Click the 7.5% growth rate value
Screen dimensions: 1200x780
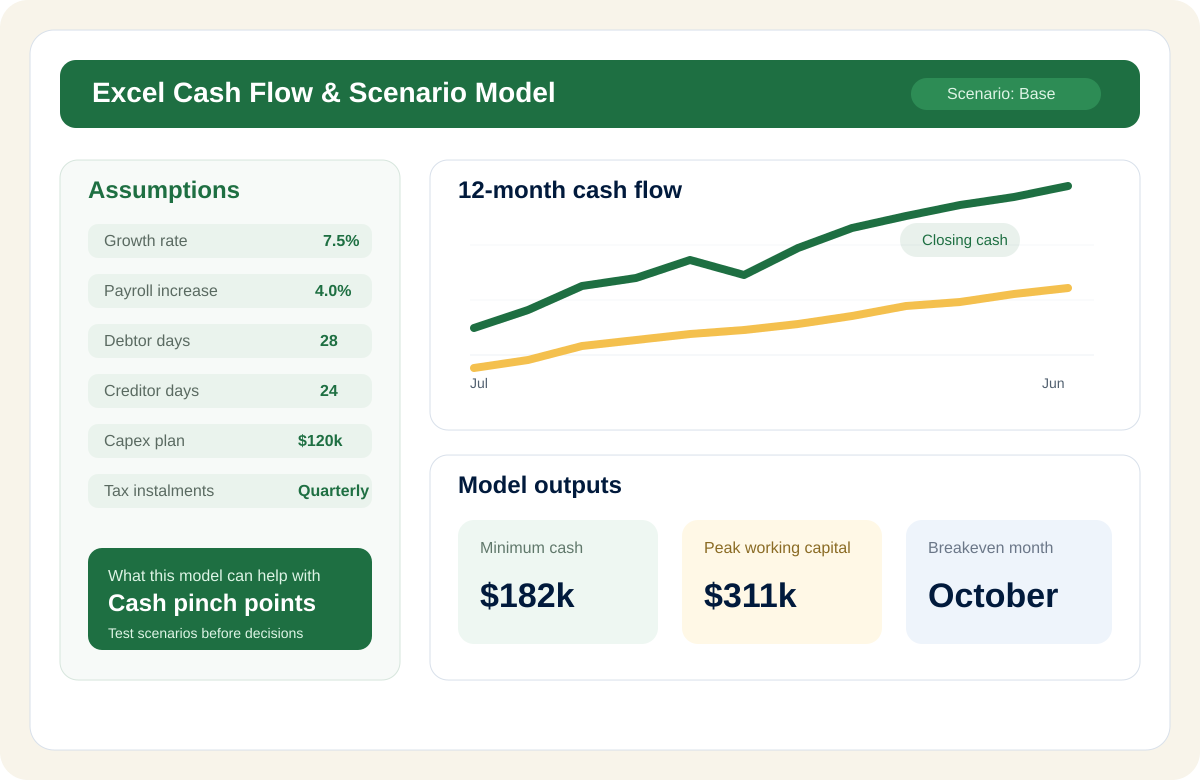[x=341, y=241]
